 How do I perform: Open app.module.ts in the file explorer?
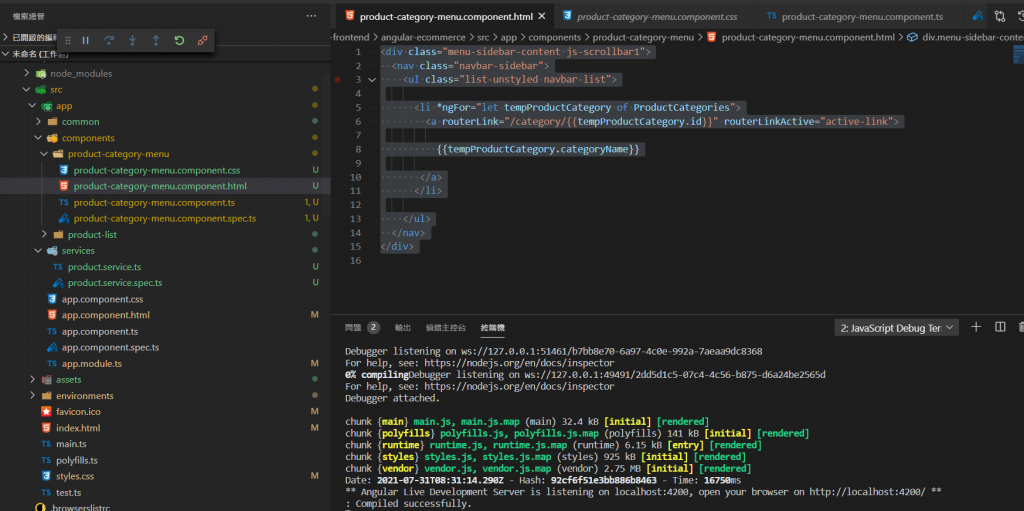coord(91,364)
